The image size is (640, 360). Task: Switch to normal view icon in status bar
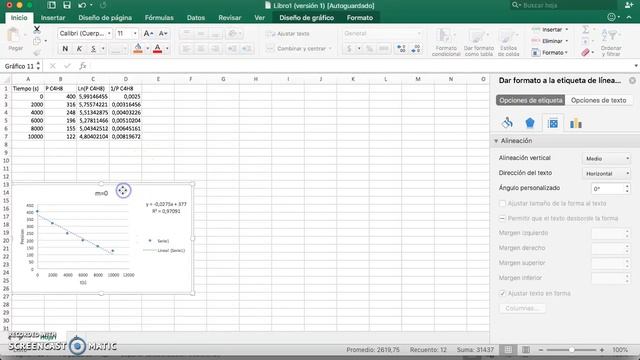tap(508, 350)
